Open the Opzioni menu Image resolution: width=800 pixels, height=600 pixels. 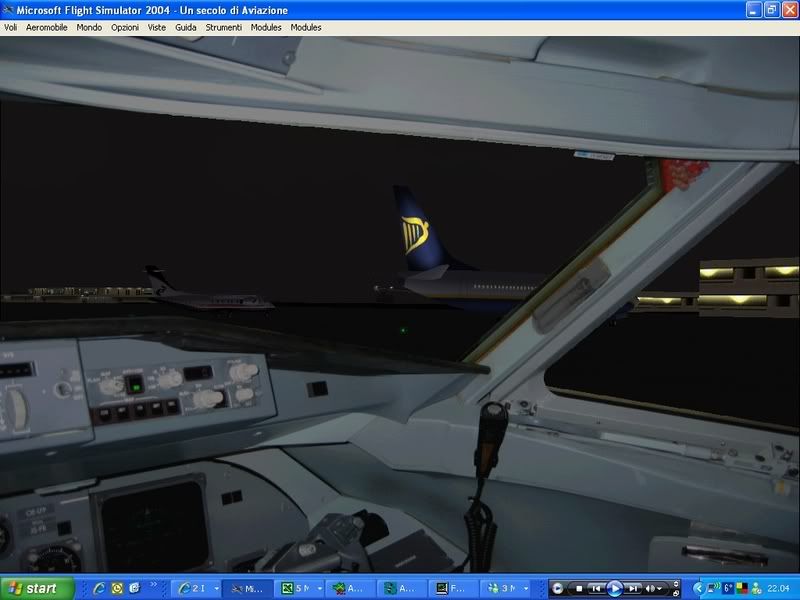tap(125, 28)
